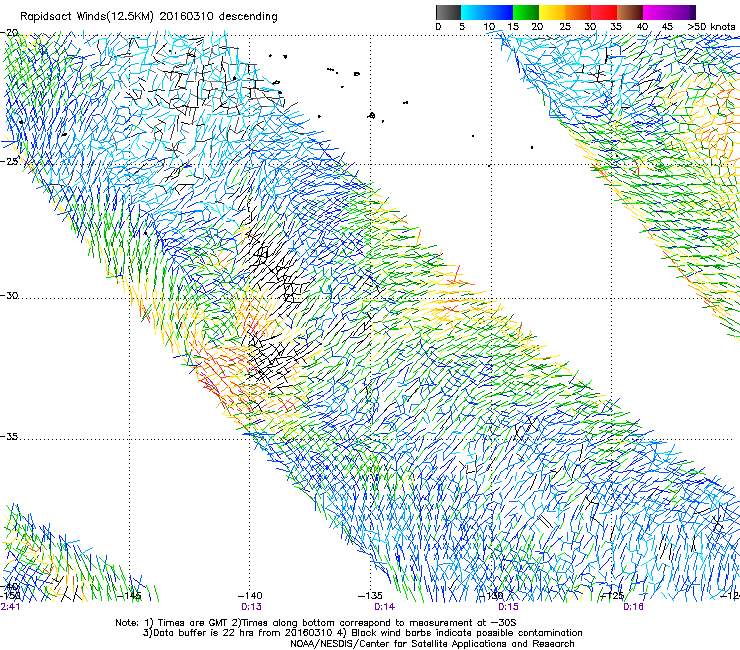Click the '-35' latitude axis label
This screenshot has height=650, width=740.
point(9,437)
